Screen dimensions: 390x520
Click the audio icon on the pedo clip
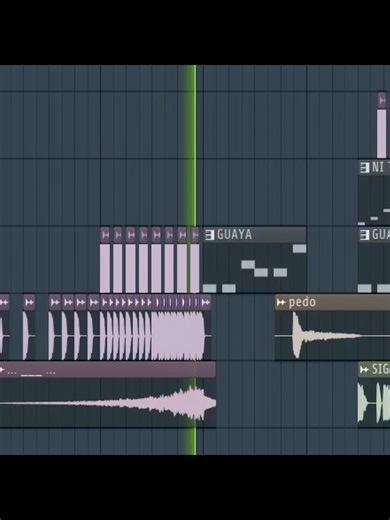click(x=281, y=302)
